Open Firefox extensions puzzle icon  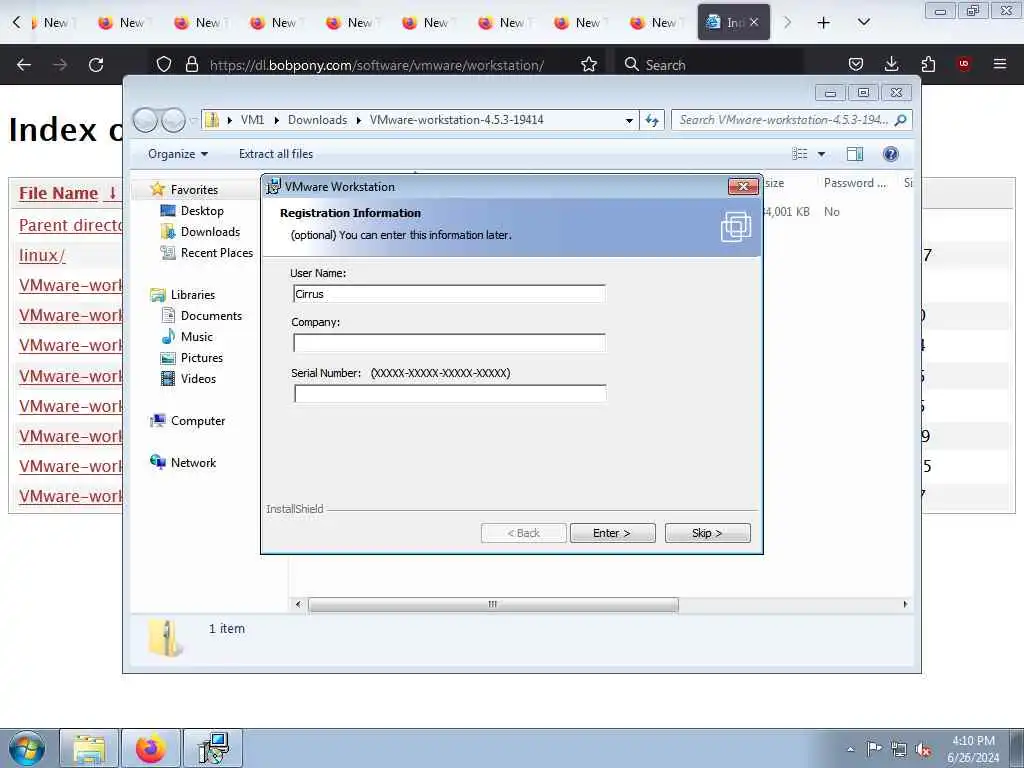928,64
